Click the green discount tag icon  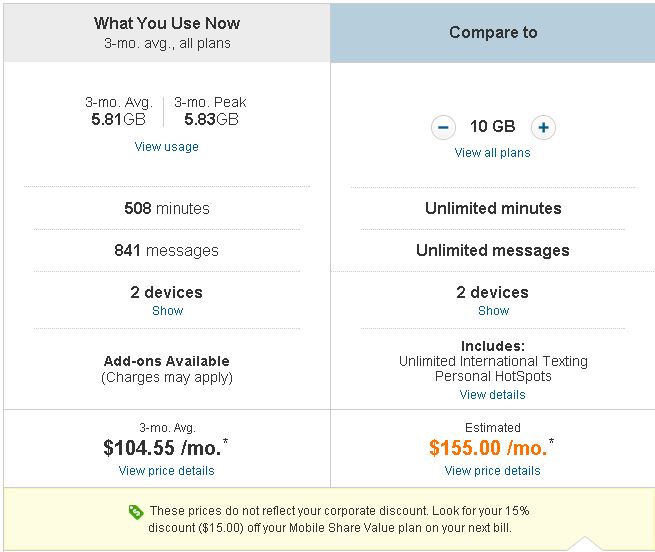point(136,511)
